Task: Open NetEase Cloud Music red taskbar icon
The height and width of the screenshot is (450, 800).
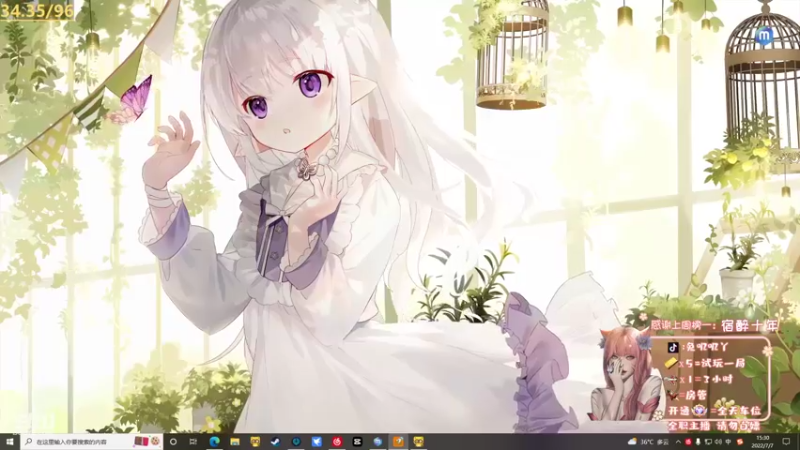Action: 337,441
